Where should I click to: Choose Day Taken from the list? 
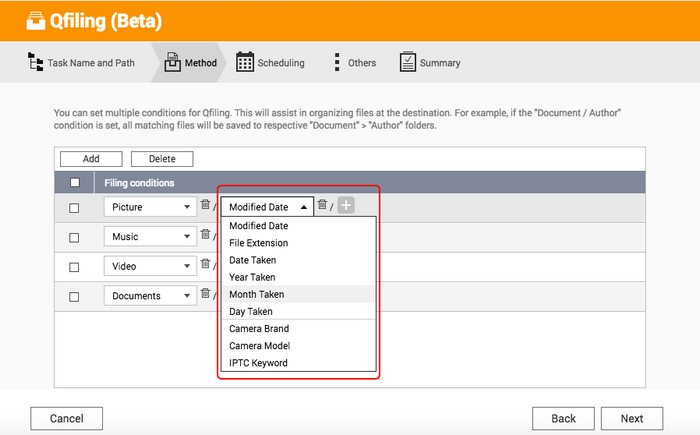pyautogui.click(x=299, y=311)
